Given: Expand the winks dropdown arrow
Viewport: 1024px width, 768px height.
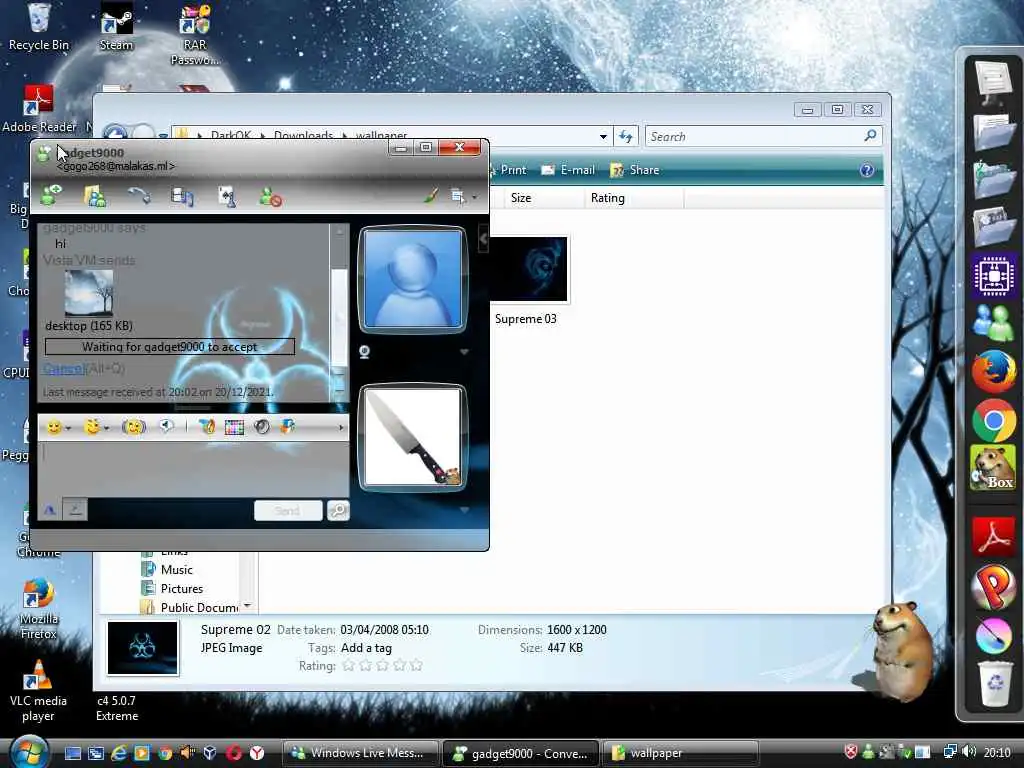Looking at the screenshot, I should [x=106, y=428].
